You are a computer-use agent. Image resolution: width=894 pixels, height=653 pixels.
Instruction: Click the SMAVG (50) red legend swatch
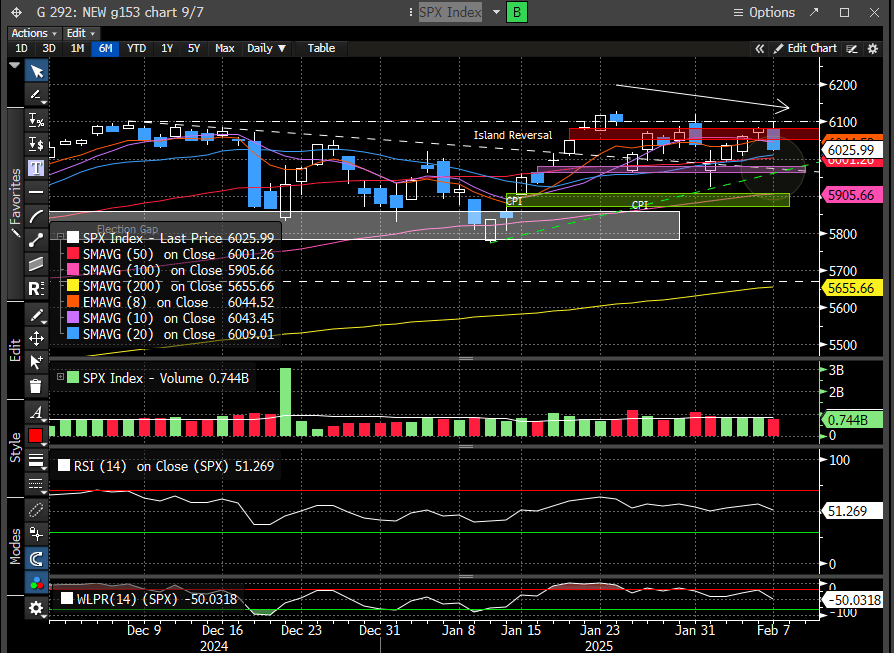pyautogui.click(x=72, y=253)
